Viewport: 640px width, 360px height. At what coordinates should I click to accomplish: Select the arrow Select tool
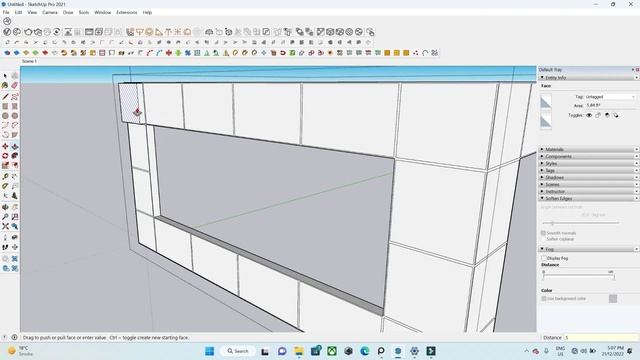coord(5,76)
